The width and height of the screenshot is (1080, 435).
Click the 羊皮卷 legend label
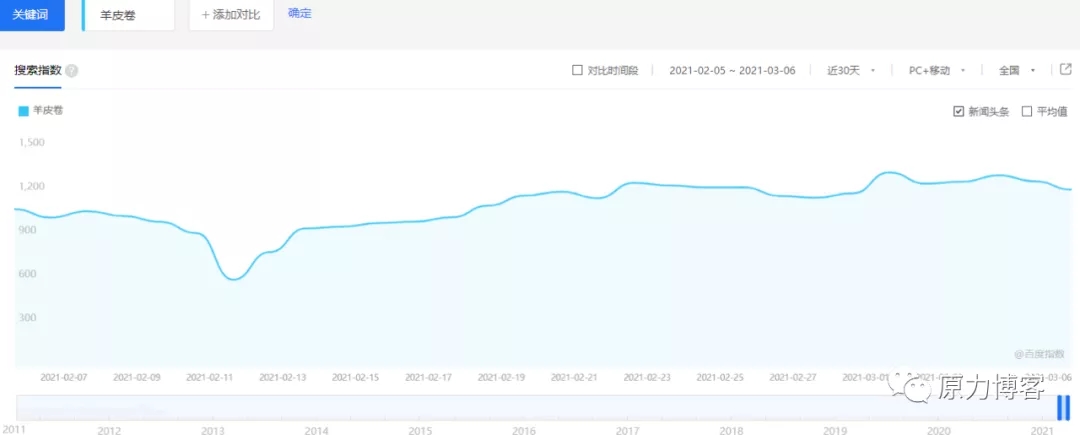[x=48, y=111]
